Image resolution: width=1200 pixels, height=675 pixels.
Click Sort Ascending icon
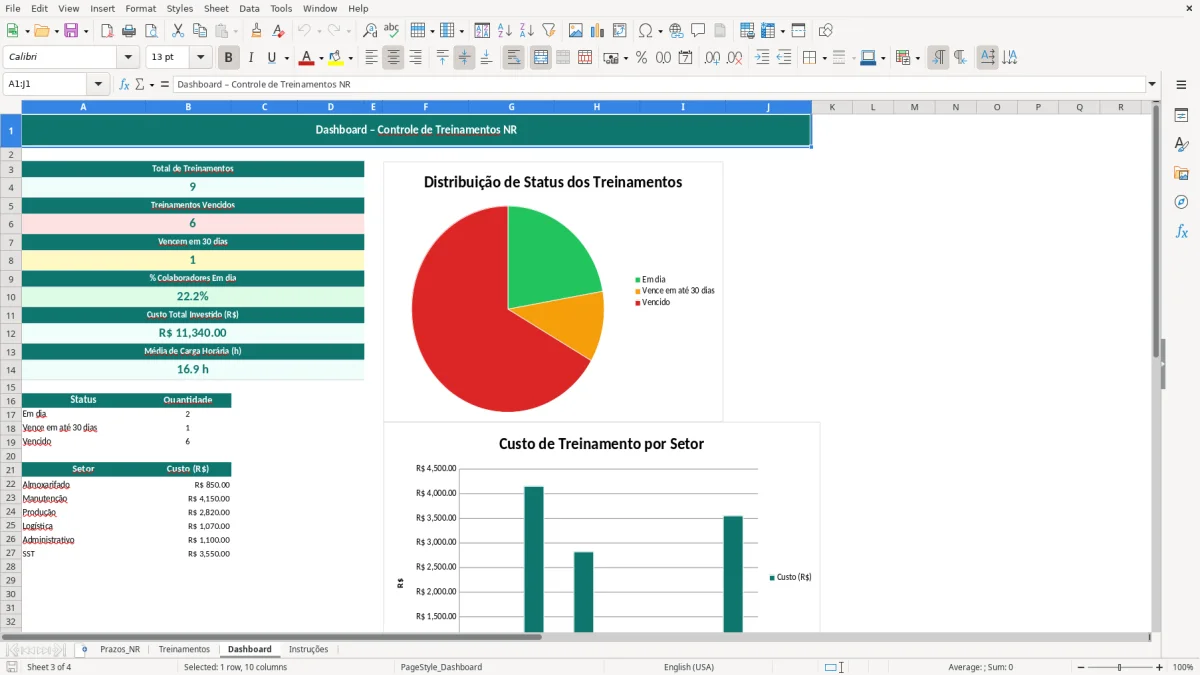pyautogui.click(x=505, y=31)
